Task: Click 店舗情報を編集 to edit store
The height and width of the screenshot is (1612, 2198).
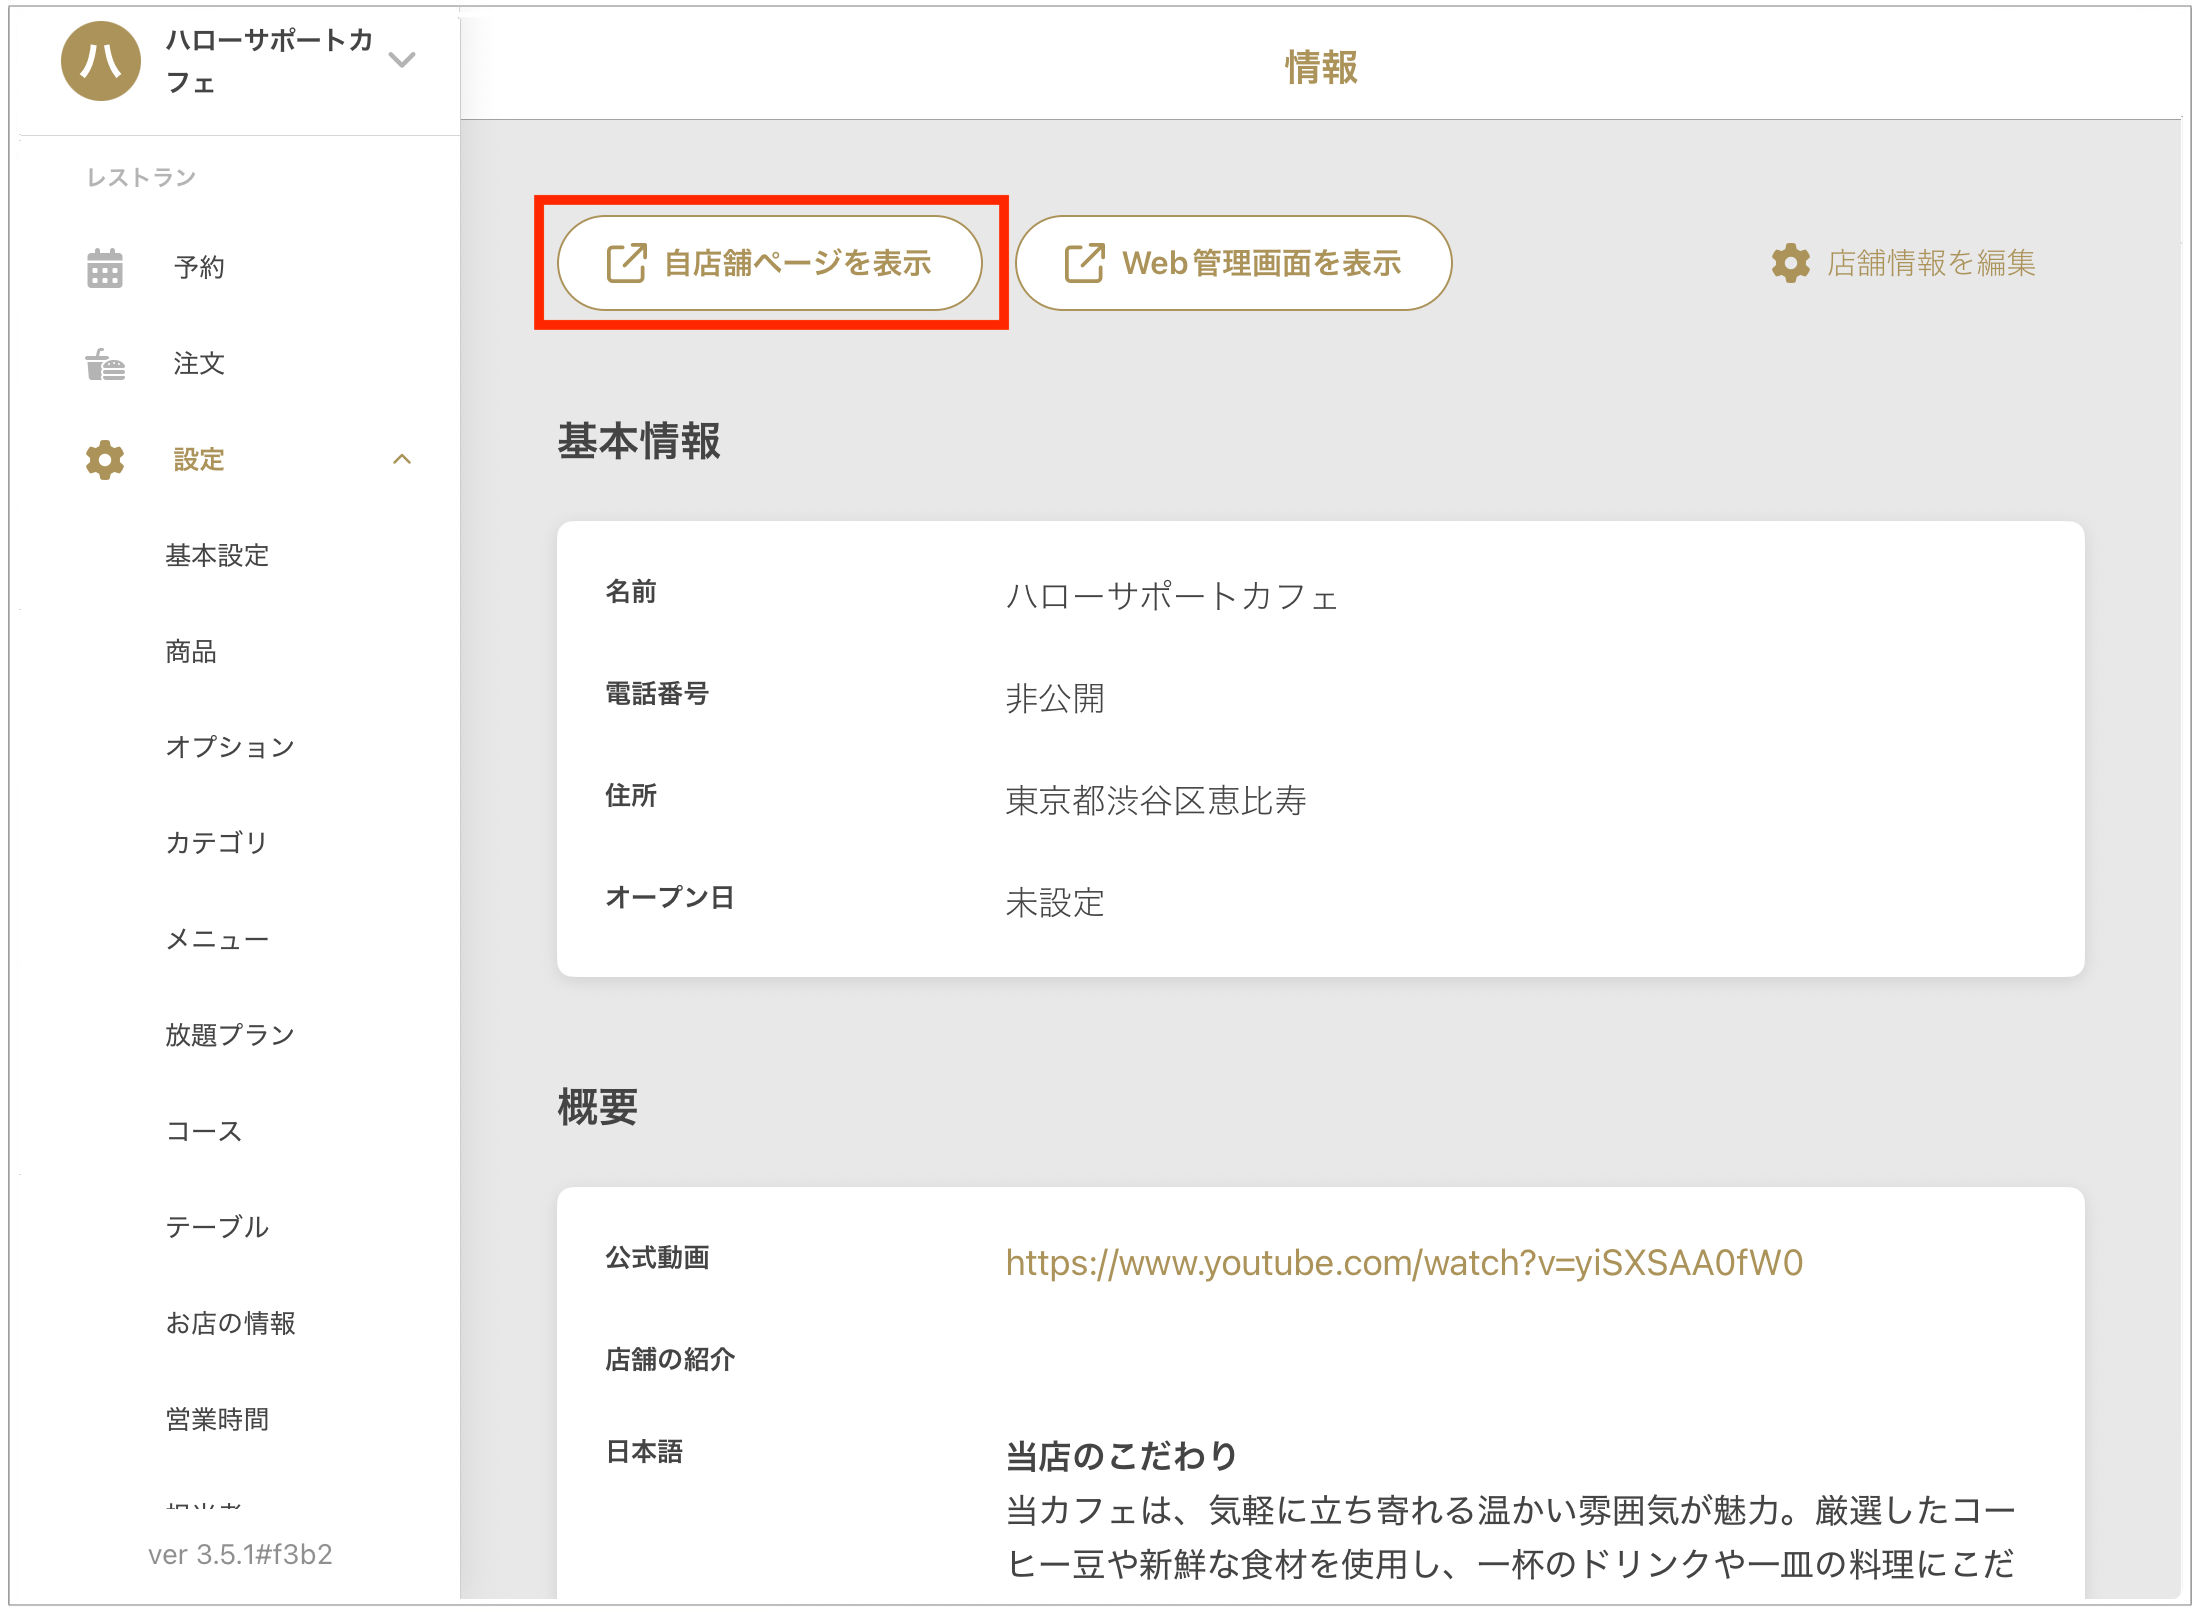Action: [1930, 263]
